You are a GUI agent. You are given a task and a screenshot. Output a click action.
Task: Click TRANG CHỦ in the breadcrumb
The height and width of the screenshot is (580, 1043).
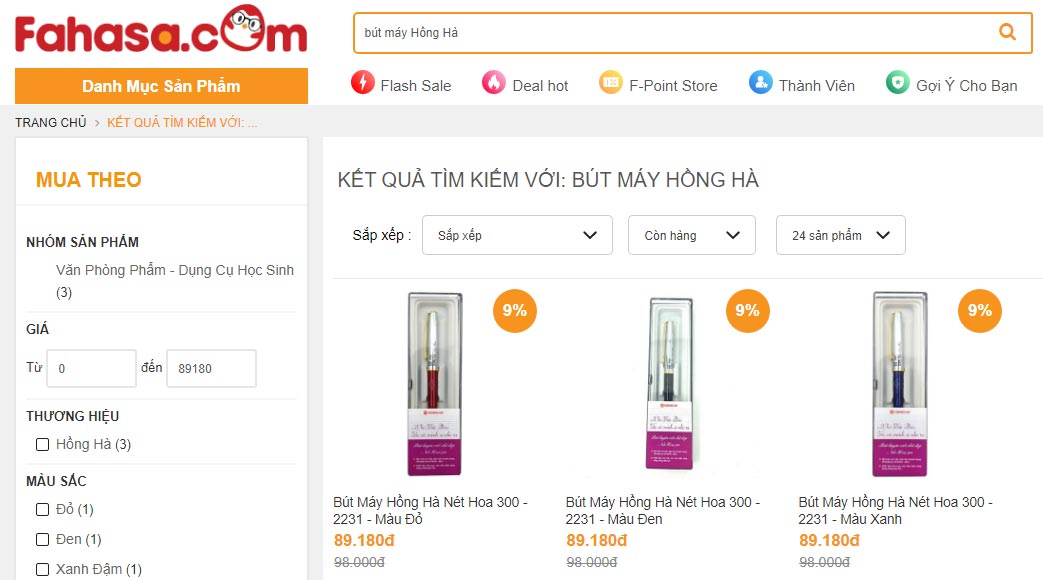50,121
